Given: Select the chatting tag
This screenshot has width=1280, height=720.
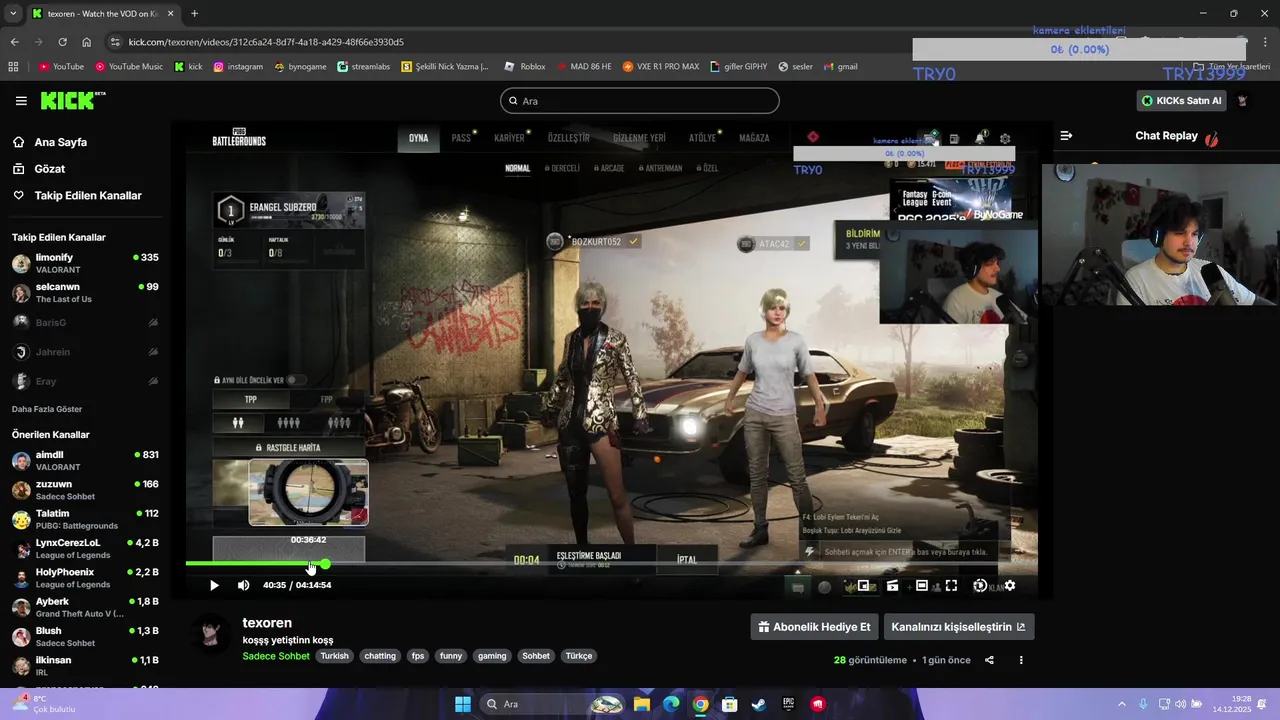Looking at the screenshot, I should [380, 656].
